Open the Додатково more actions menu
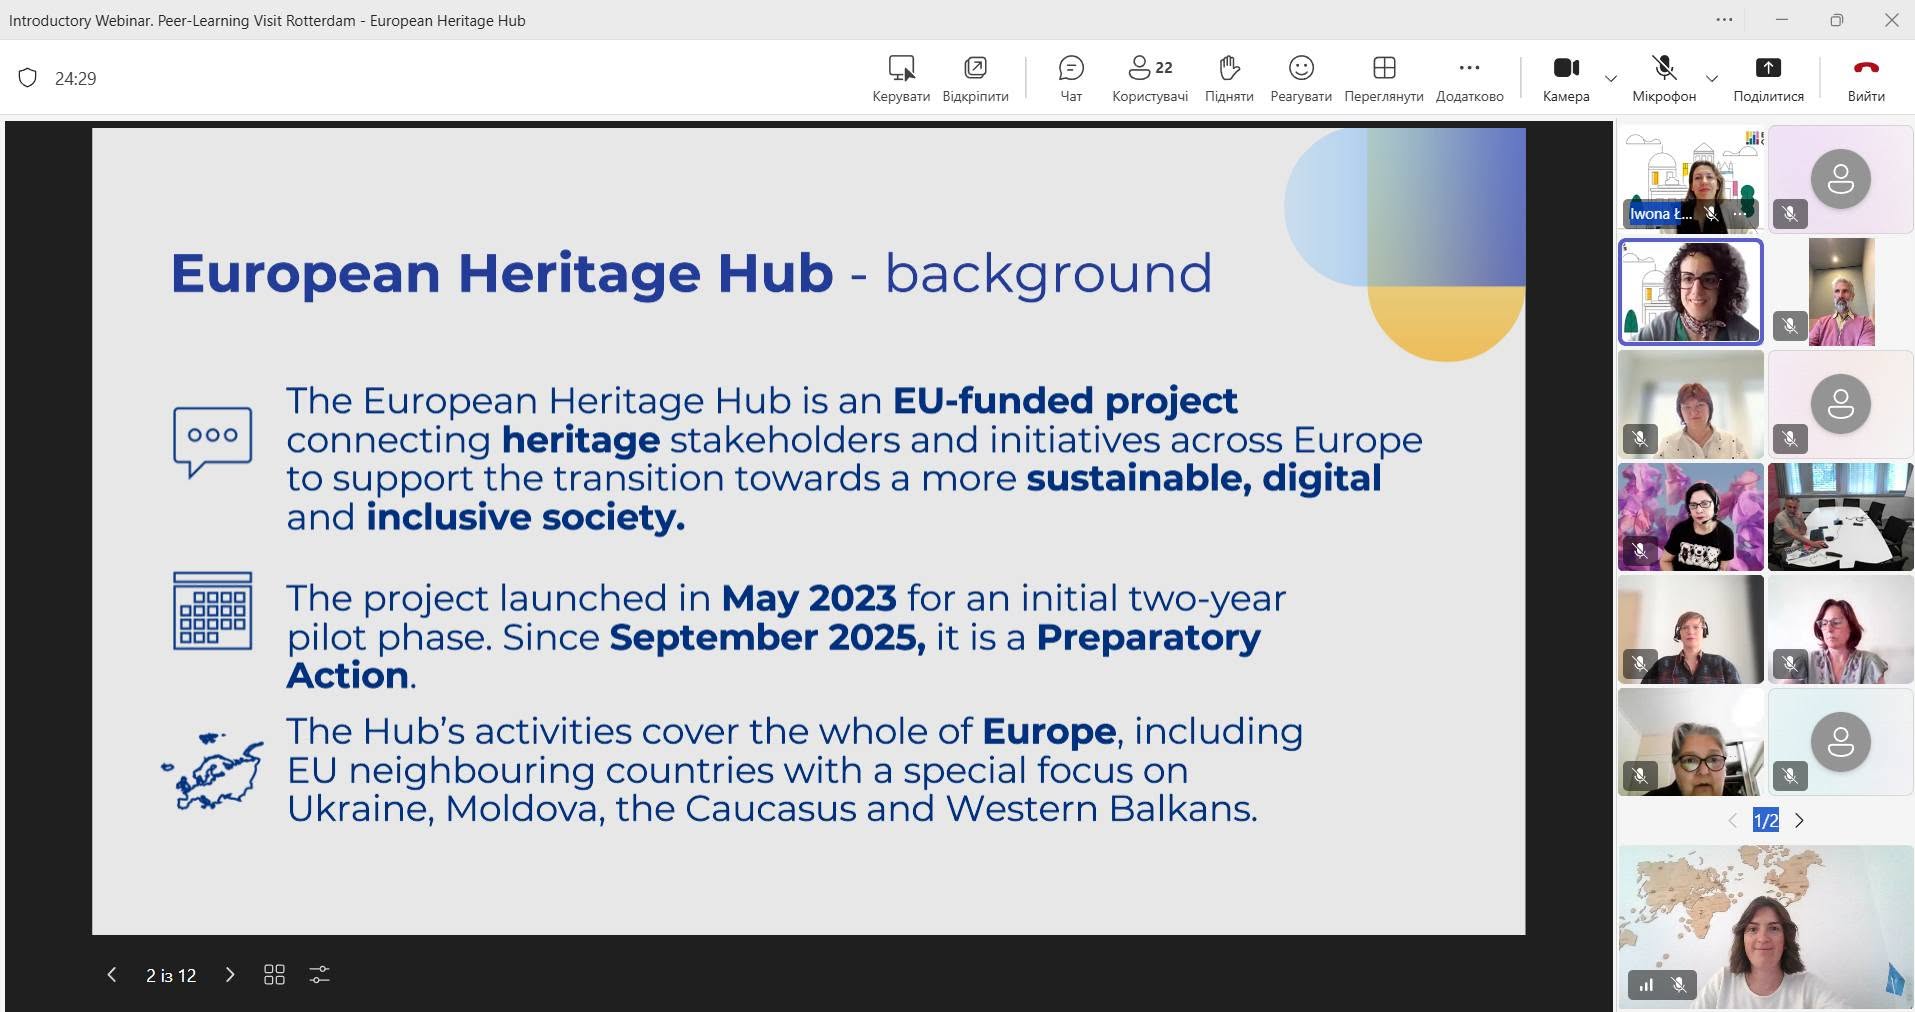This screenshot has height=1012, width=1915. [1469, 78]
